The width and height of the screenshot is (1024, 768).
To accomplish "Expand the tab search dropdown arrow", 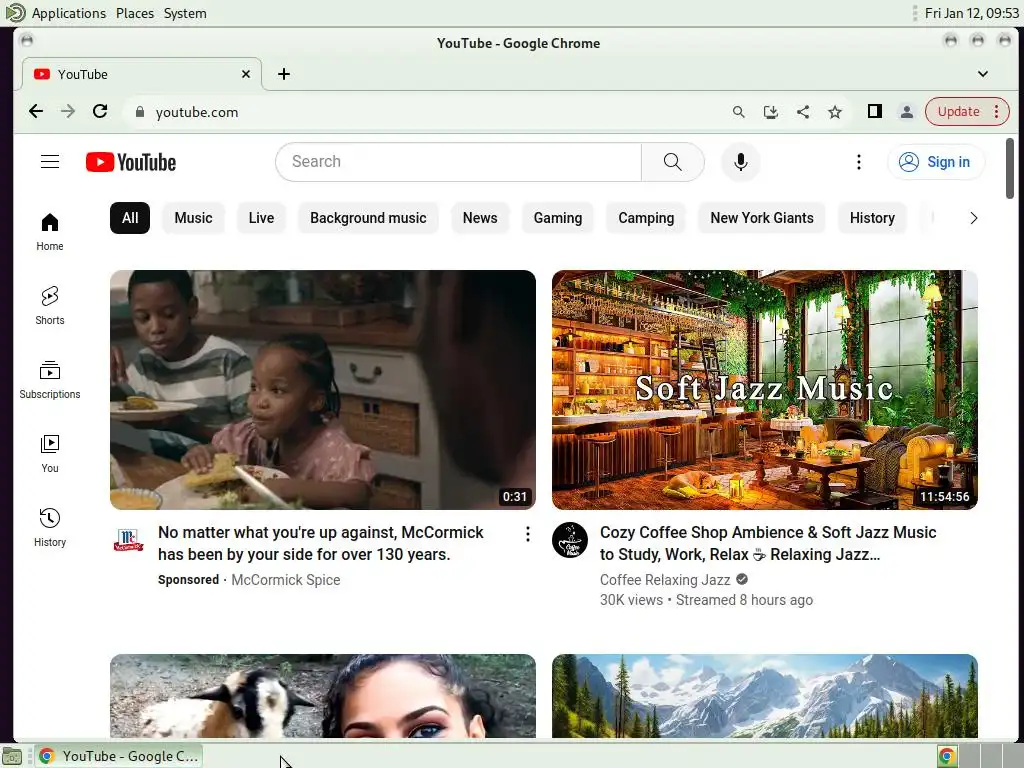I will (x=983, y=74).
